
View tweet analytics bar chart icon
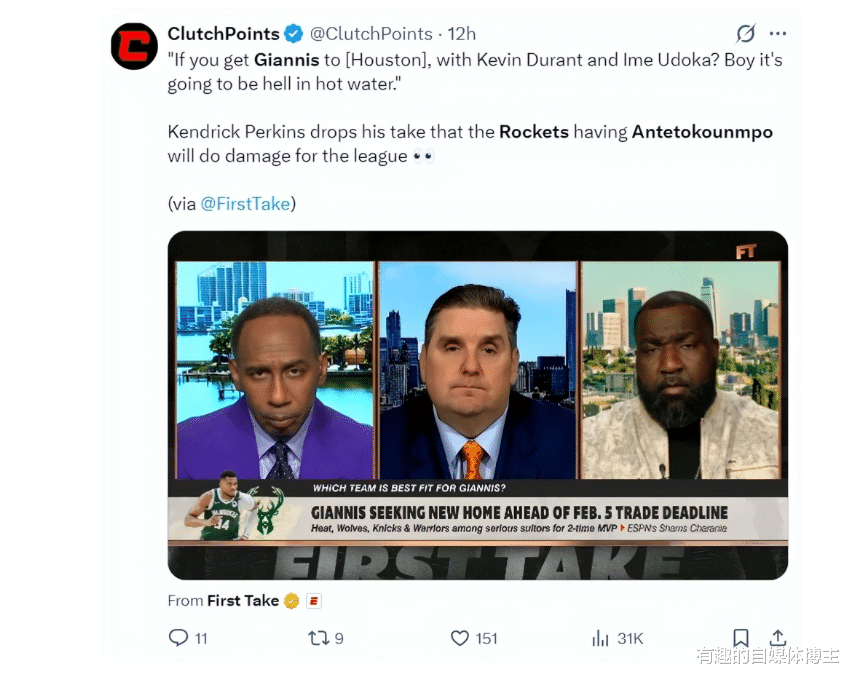tap(600, 638)
